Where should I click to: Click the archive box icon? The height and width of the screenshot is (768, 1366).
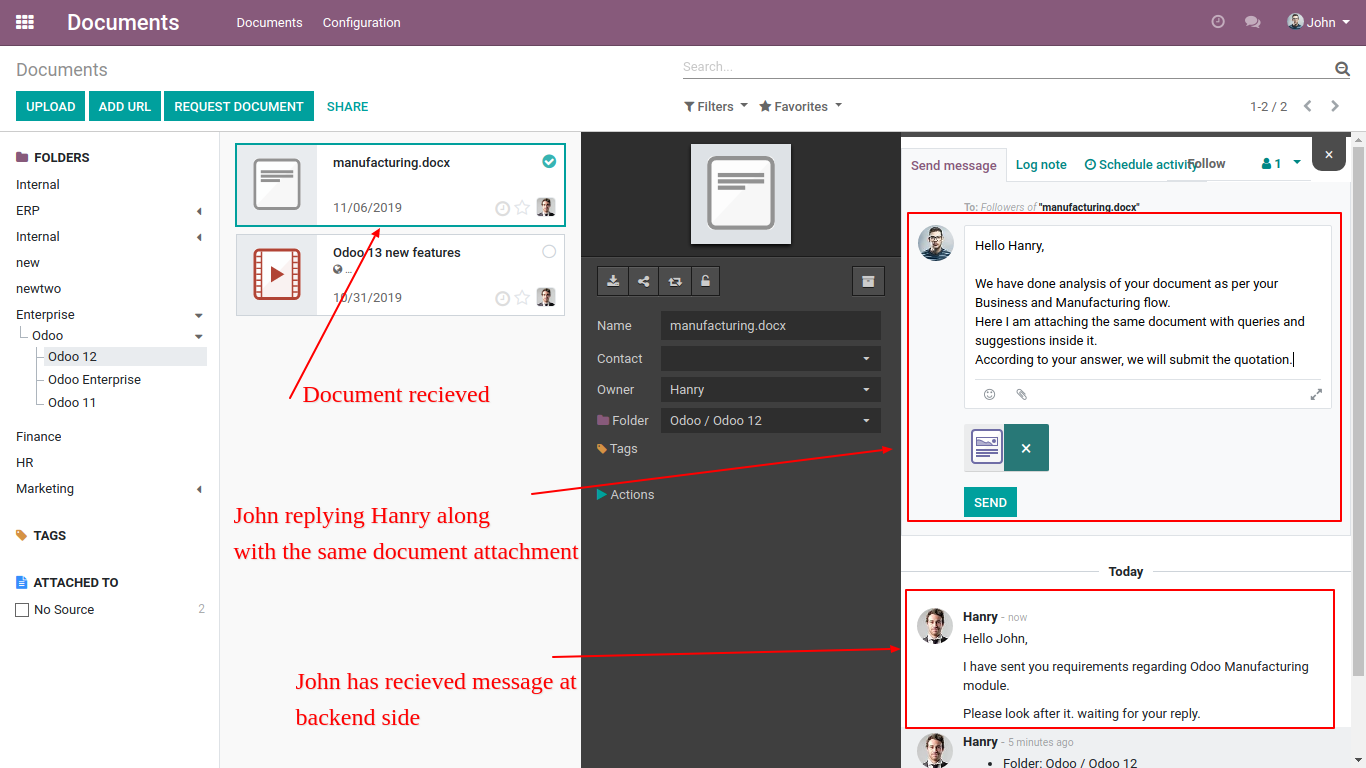[868, 281]
